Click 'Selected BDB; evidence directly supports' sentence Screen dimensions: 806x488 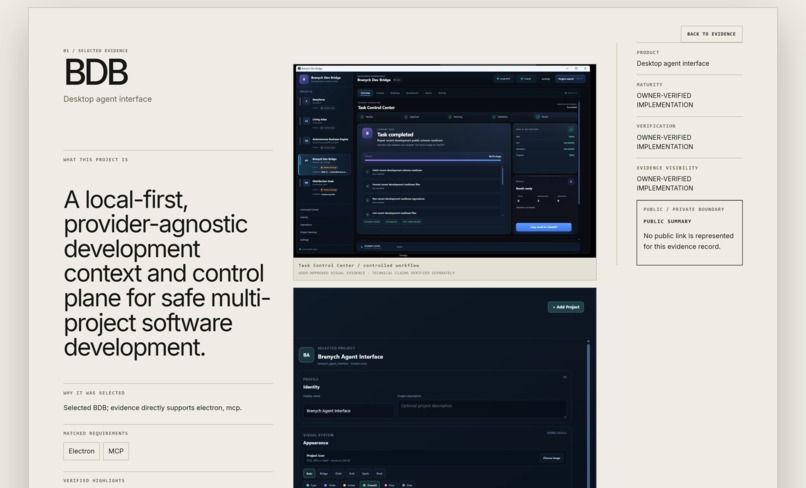152,407
